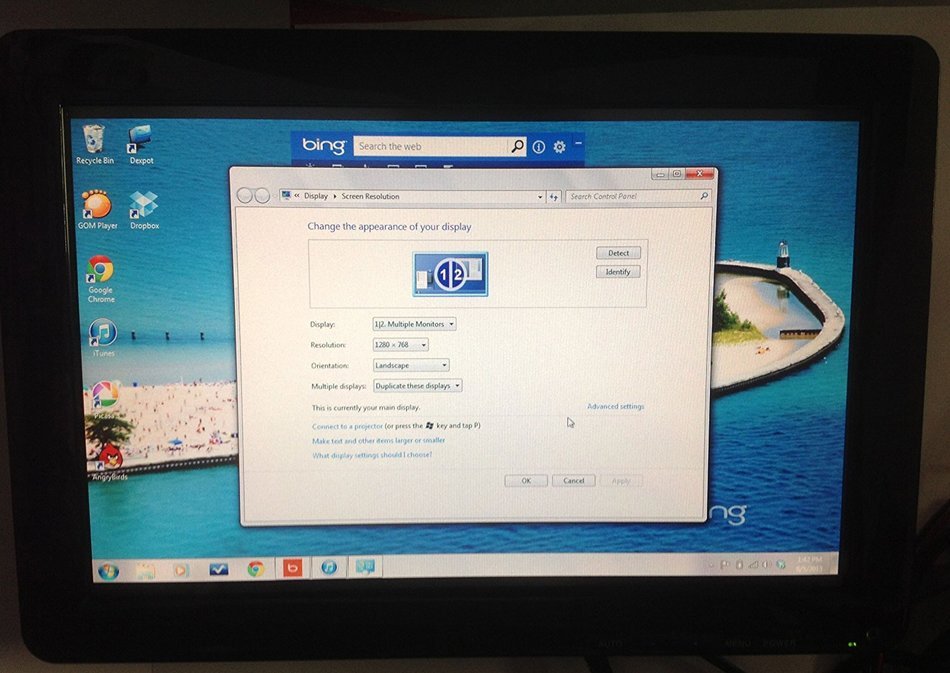Open the Display dropdown
This screenshot has height=673, width=950.
[x=414, y=324]
